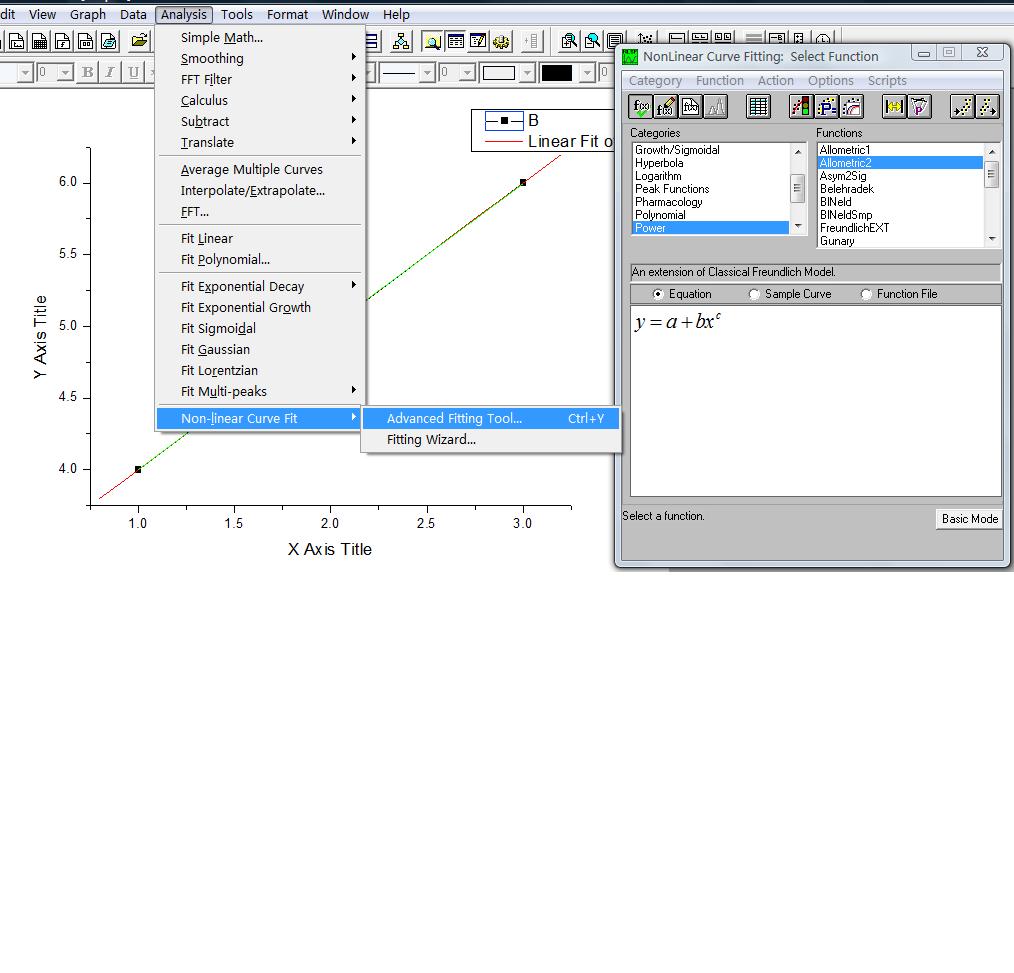Click the New Function page icon
The width and height of the screenshot is (1014, 973).
pos(691,107)
